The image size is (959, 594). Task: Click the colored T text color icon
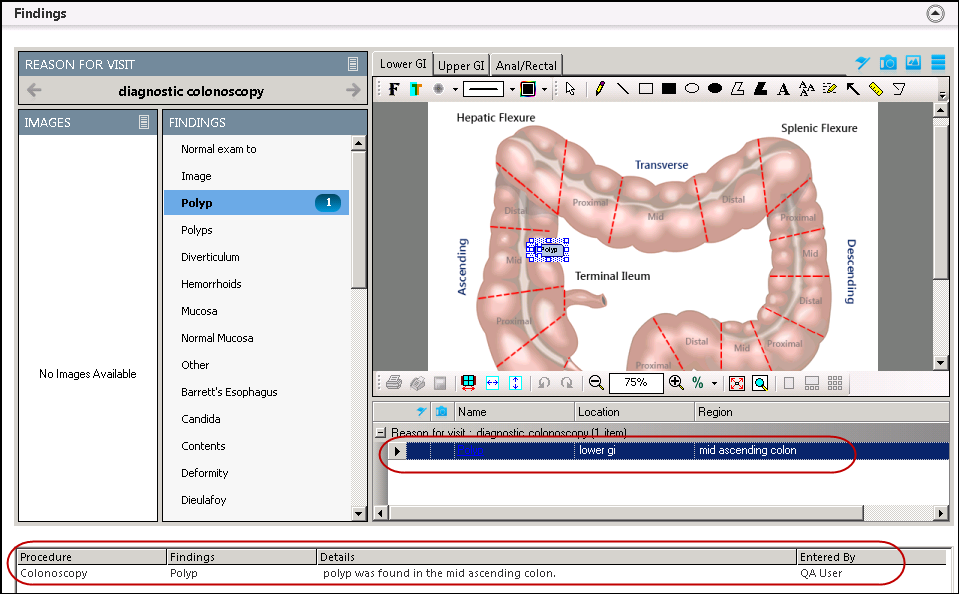coord(416,89)
